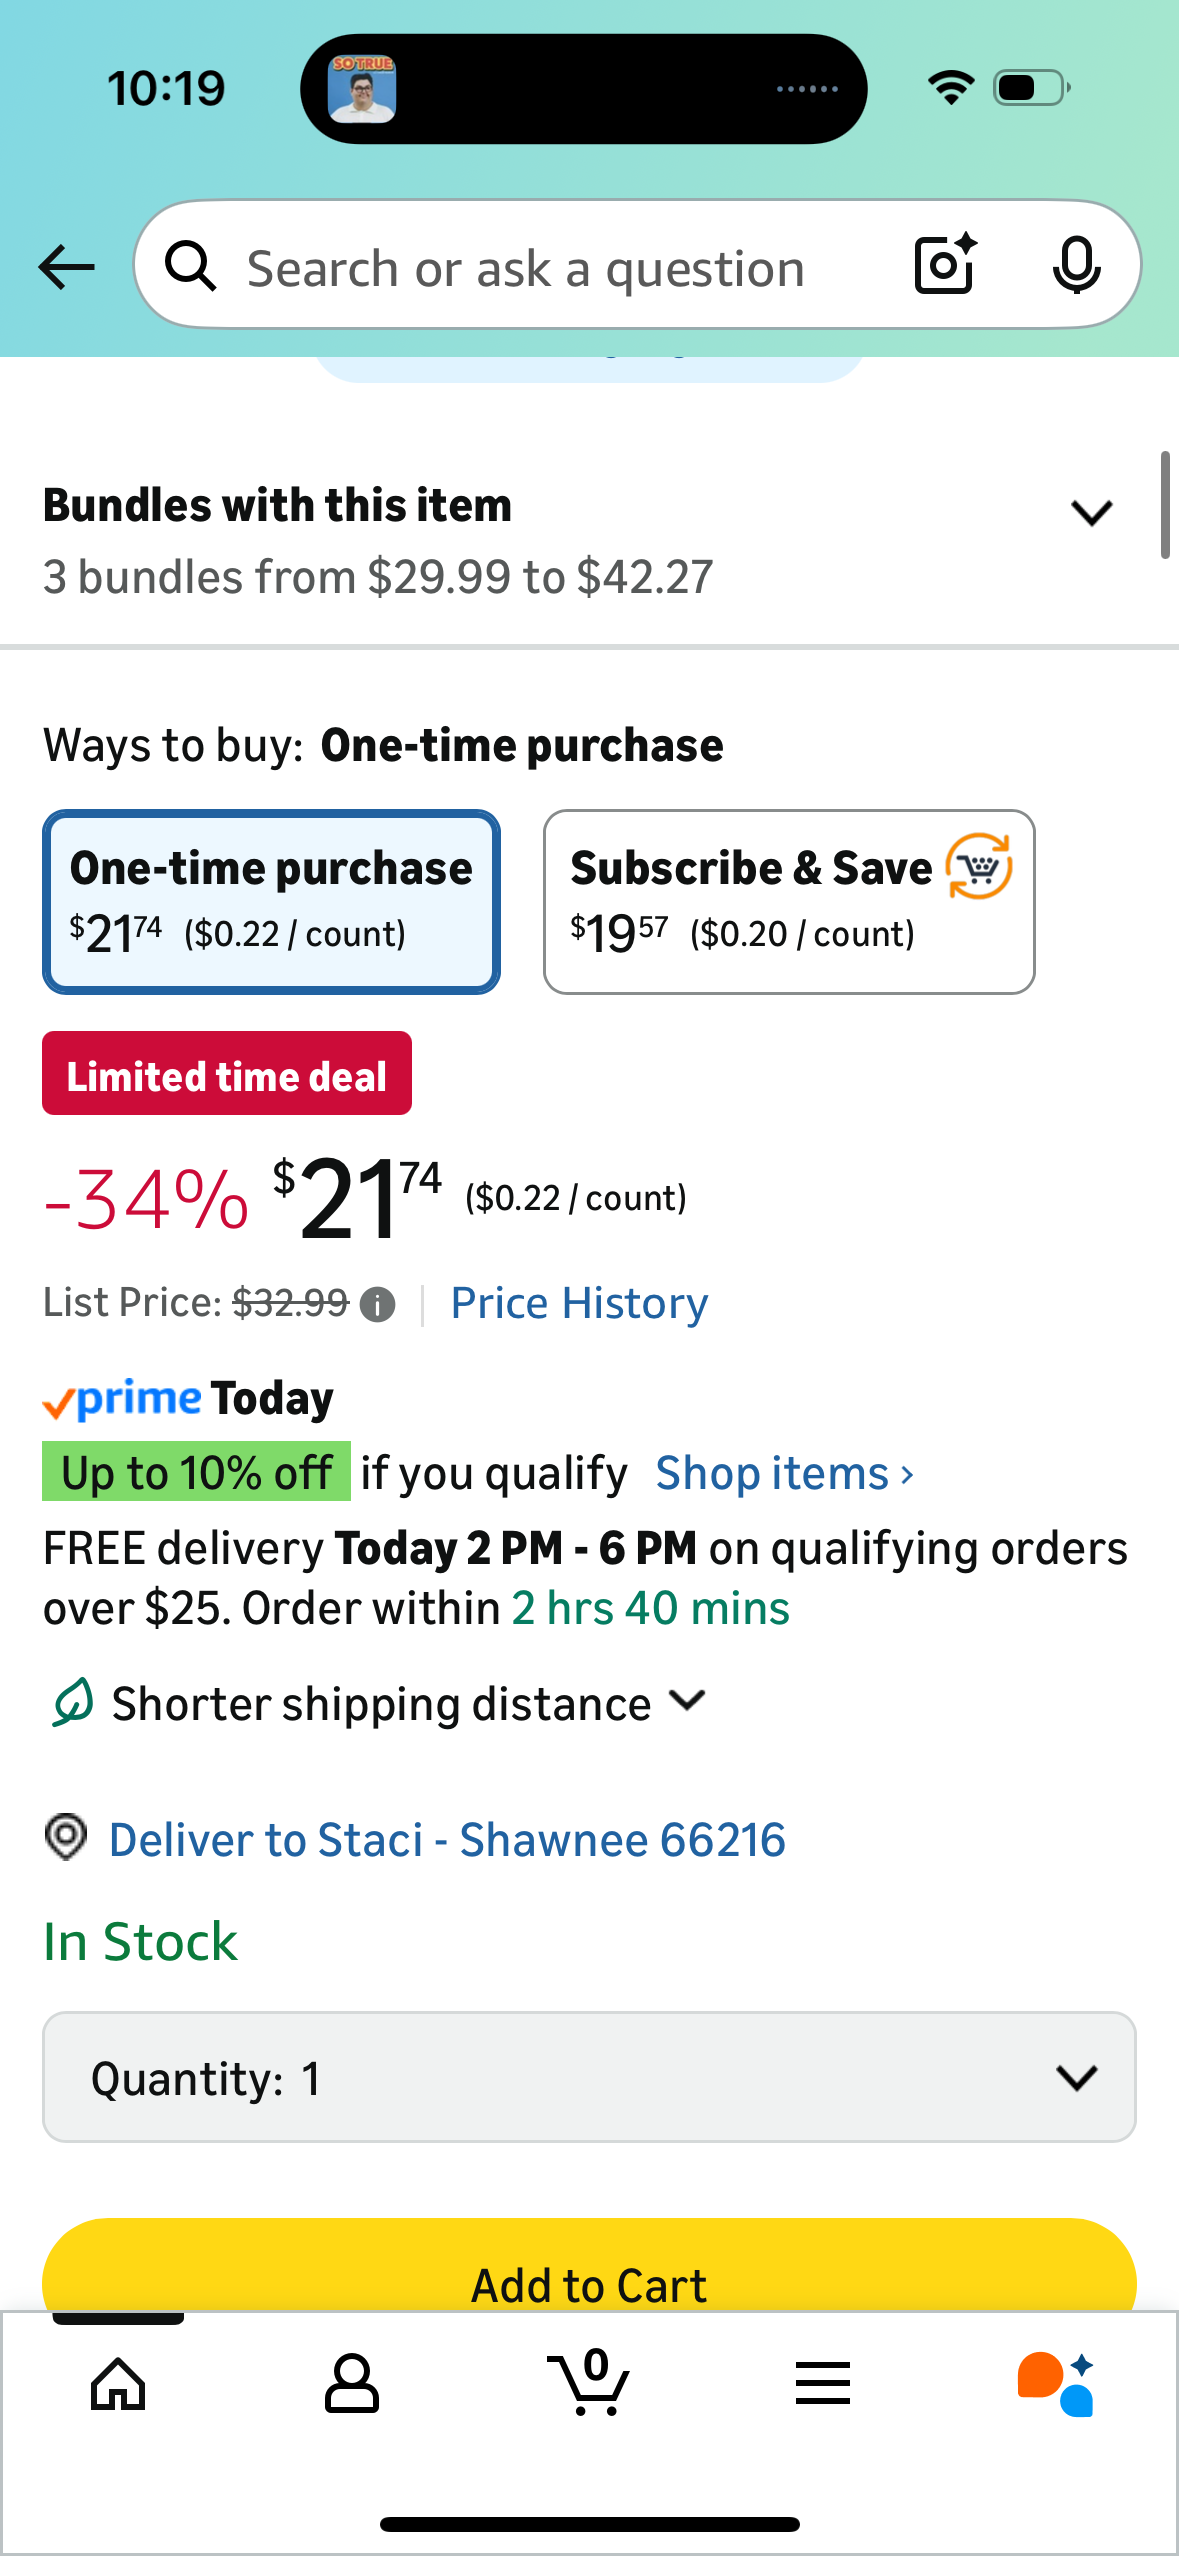This screenshot has height=2556, width=1179.
Task: Expand the Bundles with this item section
Action: [x=1091, y=513]
